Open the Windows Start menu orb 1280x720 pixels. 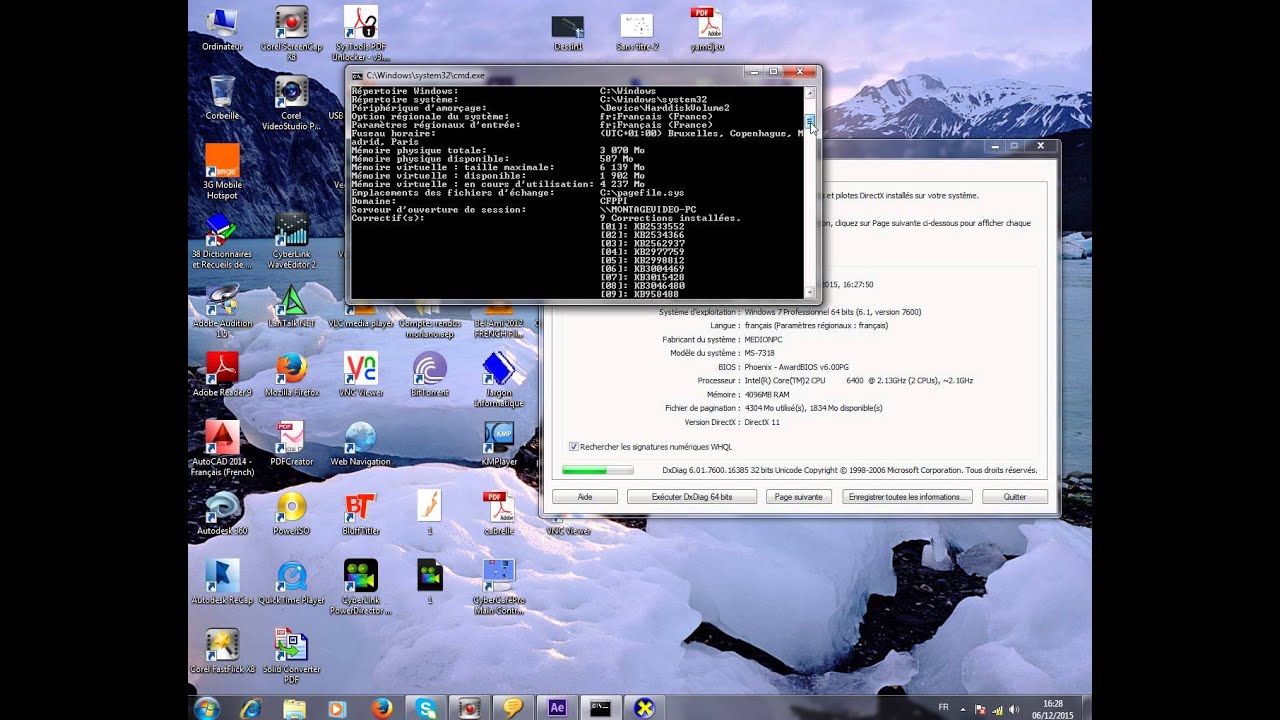coord(207,707)
